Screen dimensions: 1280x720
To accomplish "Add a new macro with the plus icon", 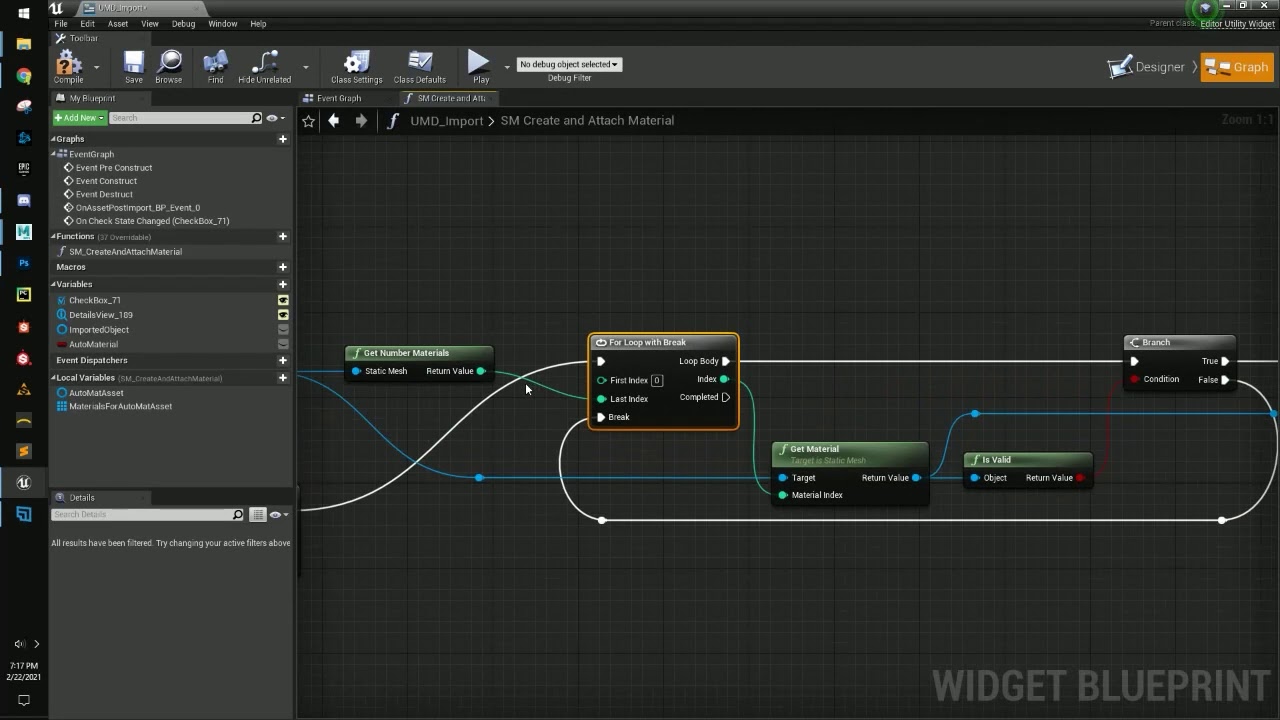I will [282, 267].
